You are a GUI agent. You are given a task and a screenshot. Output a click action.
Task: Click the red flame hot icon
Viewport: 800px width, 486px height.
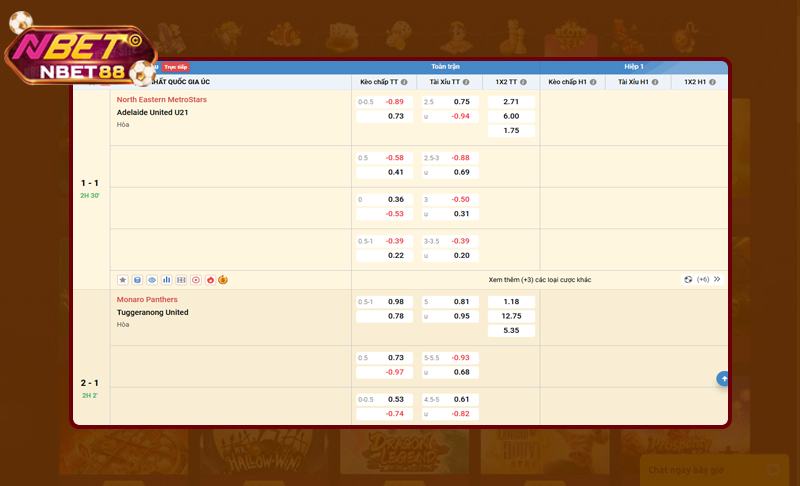coord(209,280)
